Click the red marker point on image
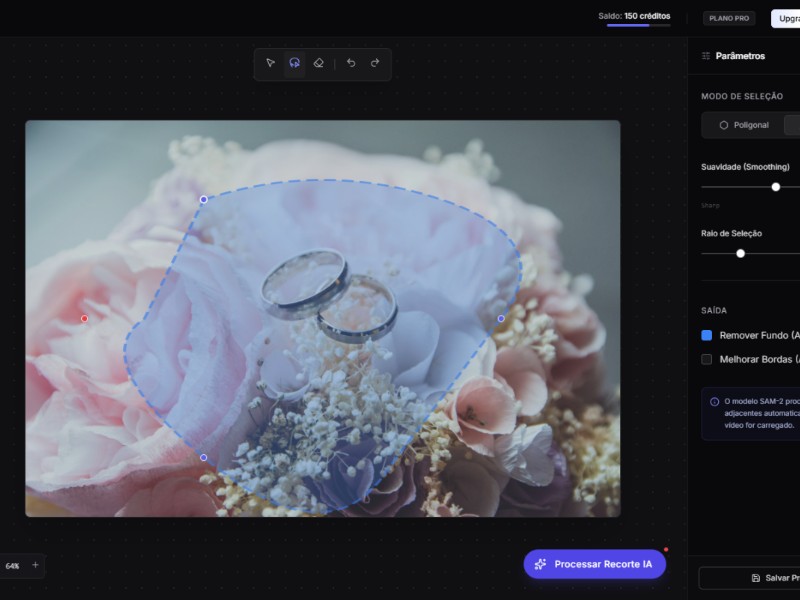The height and width of the screenshot is (600, 800). coord(84,319)
